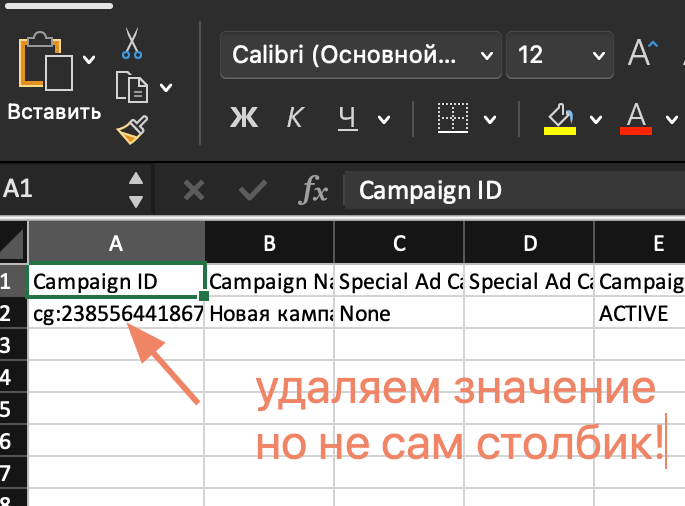Open the fill color dropdown arrow
The height and width of the screenshot is (506, 685).
tap(596, 119)
